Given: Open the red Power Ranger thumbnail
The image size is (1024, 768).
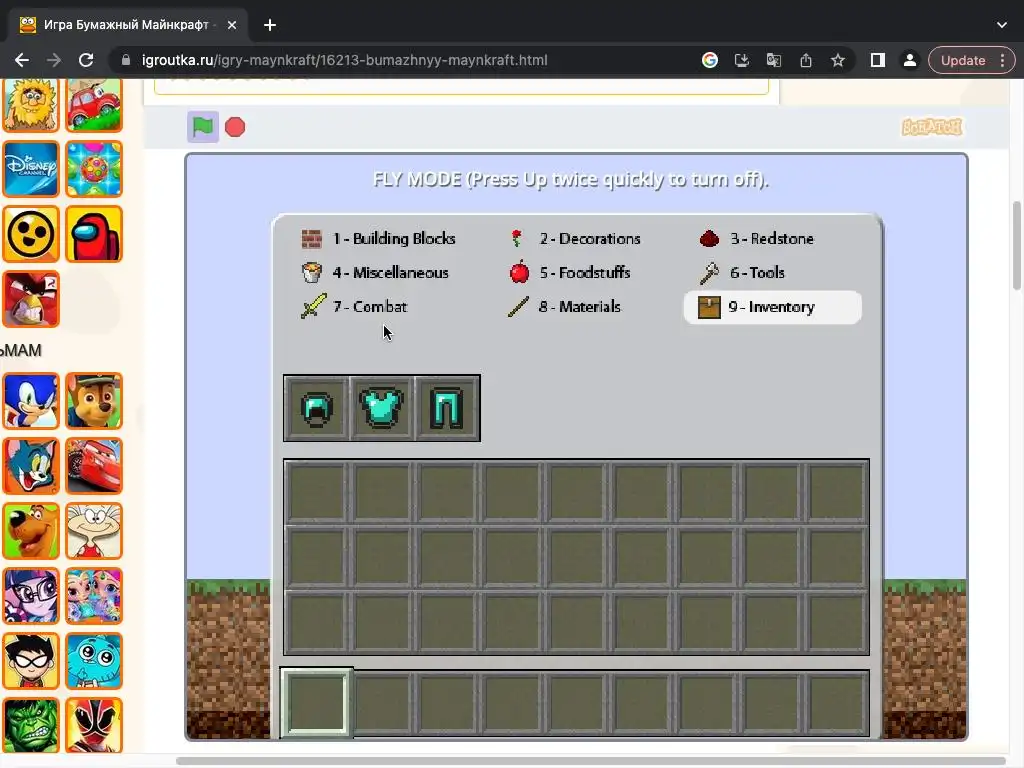Looking at the screenshot, I should [x=94, y=725].
